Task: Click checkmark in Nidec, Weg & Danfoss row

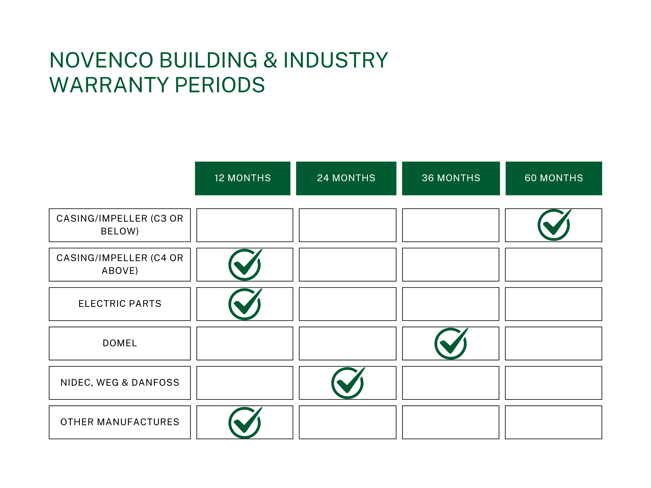Action: (x=348, y=383)
